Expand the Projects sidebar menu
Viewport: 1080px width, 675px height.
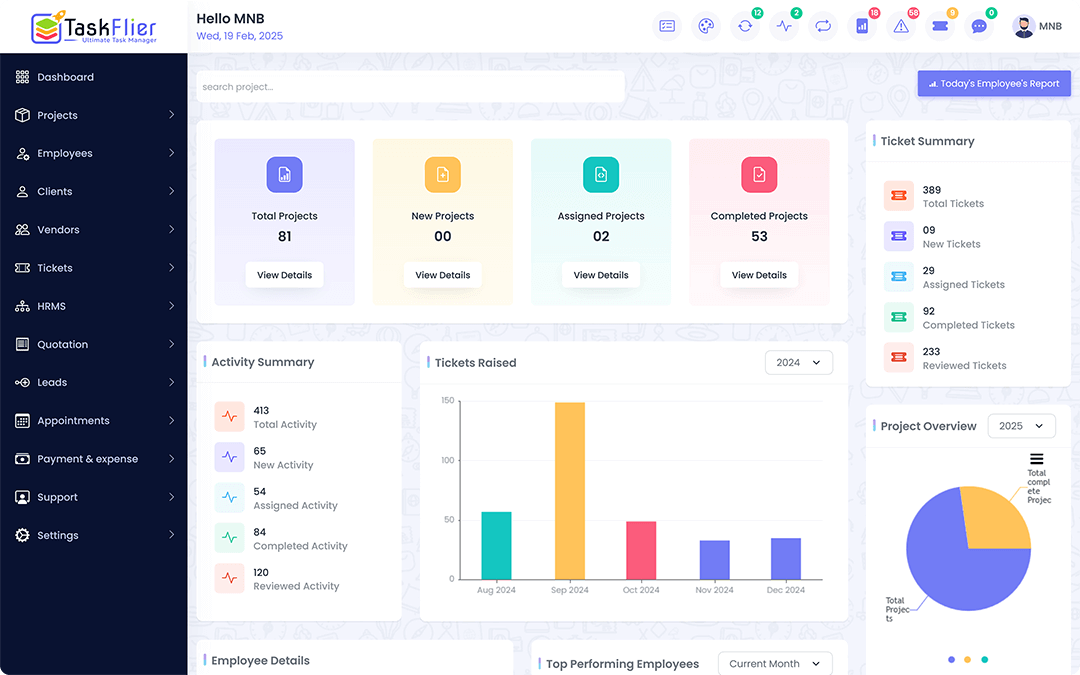[x=94, y=115]
